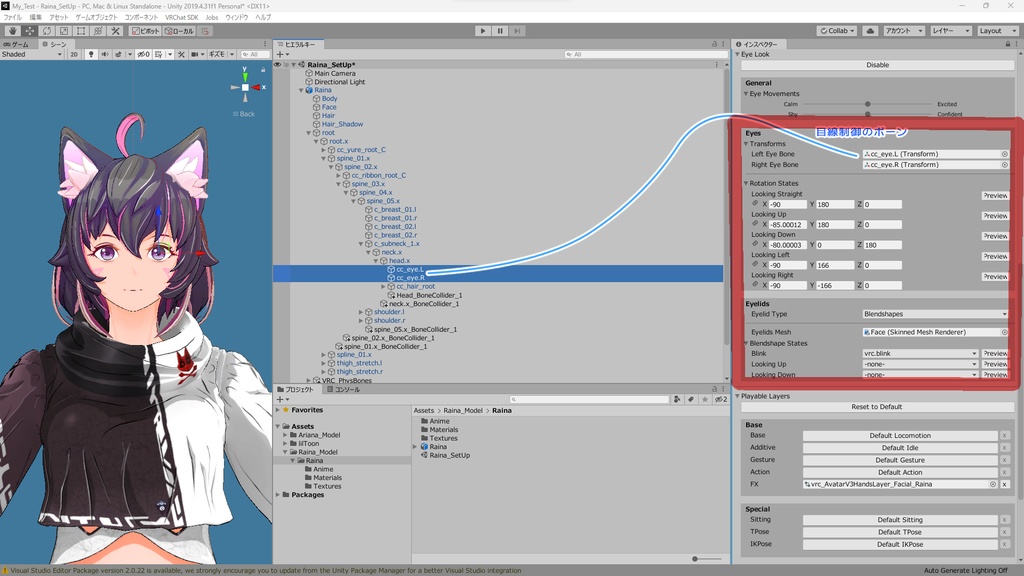Toggle the ピボット pivot mode button
The height and width of the screenshot is (576, 1024).
[145, 31]
